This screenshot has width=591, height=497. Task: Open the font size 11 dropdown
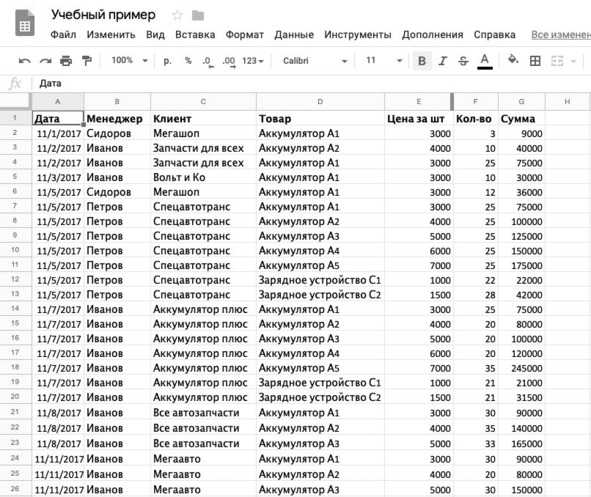pyautogui.click(x=384, y=60)
